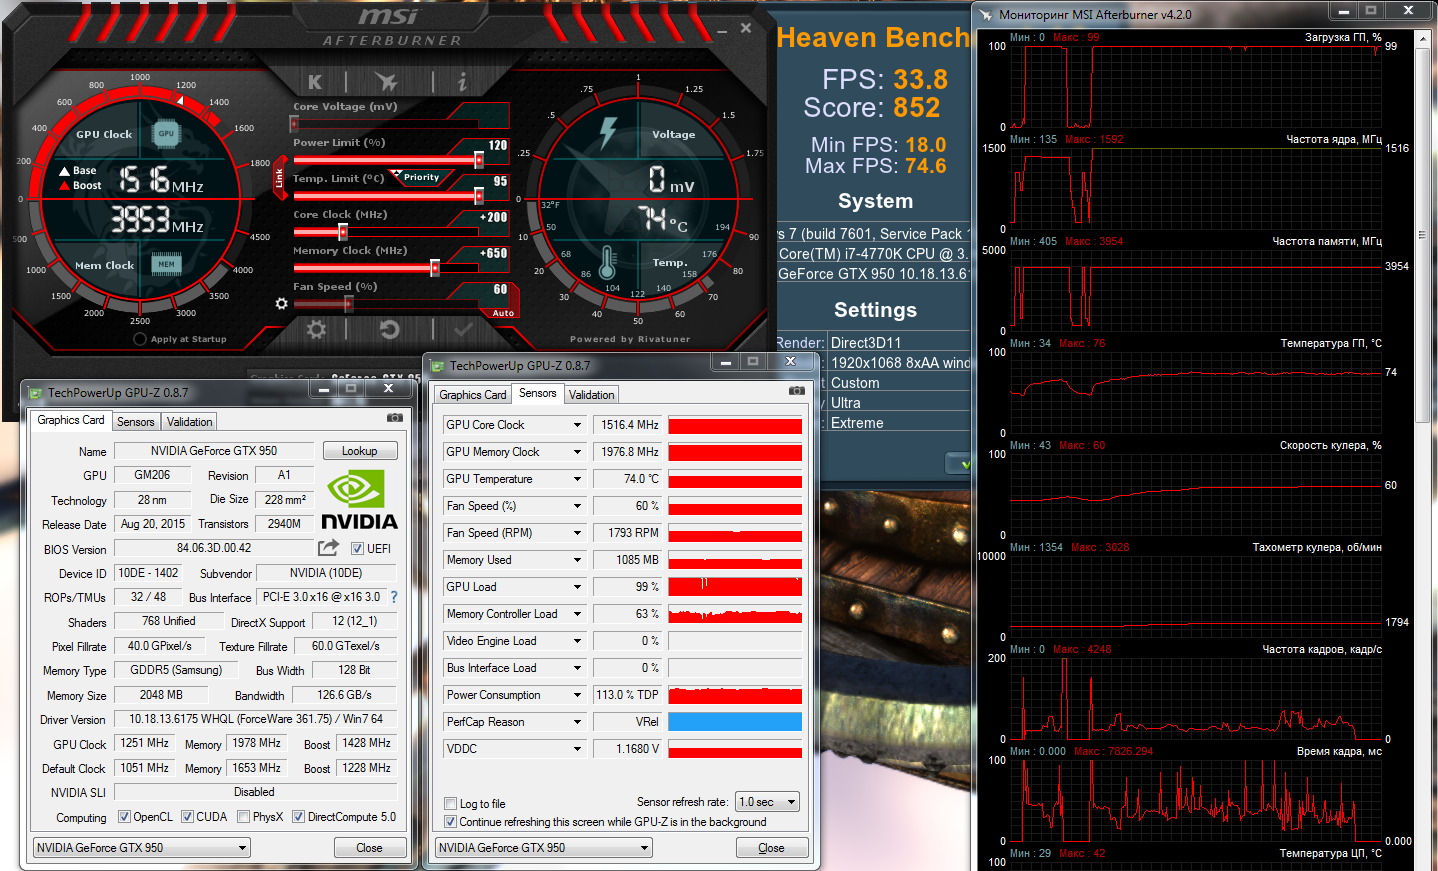The height and width of the screenshot is (871, 1438).
Task: Open GPU Temperature sensor dropdown
Action: pyautogui.click(x=577, y=479)
